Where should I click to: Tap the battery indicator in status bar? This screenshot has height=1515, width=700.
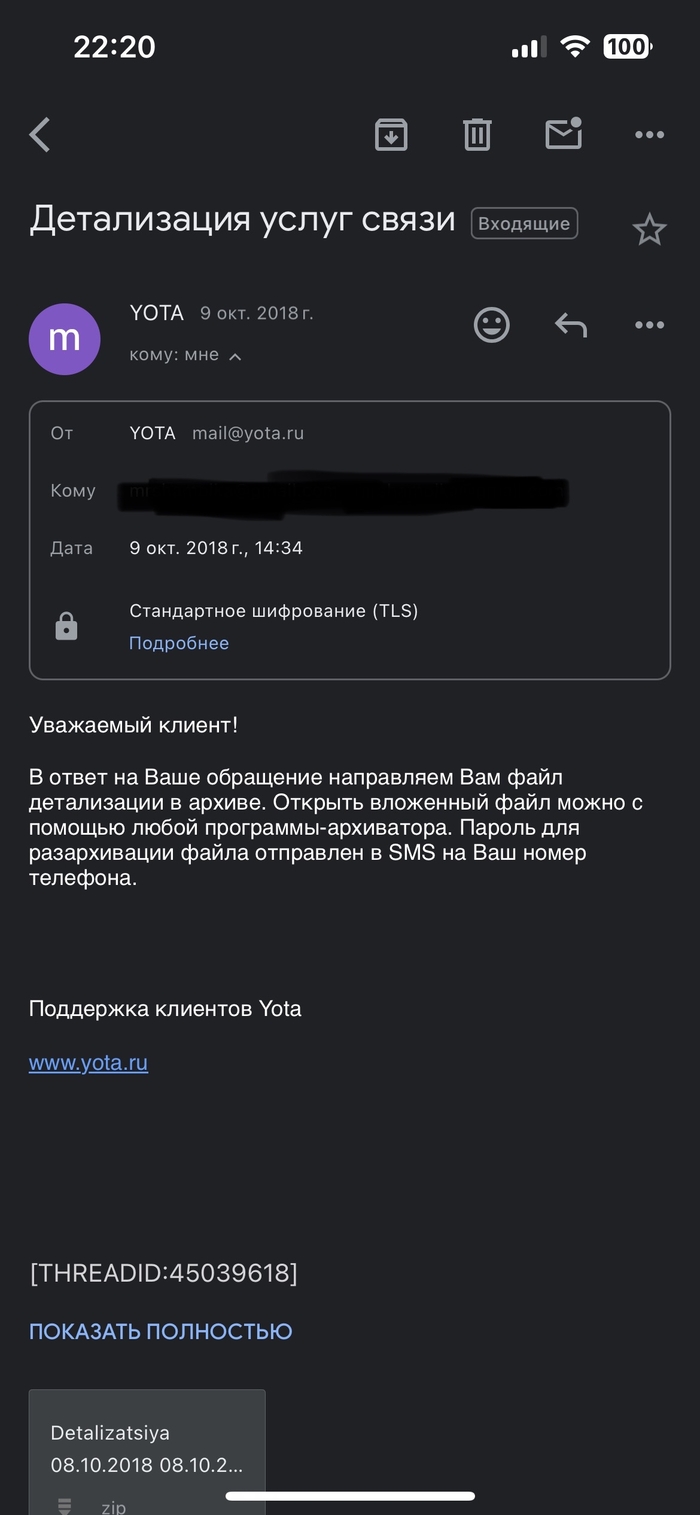tap(627, 46)
